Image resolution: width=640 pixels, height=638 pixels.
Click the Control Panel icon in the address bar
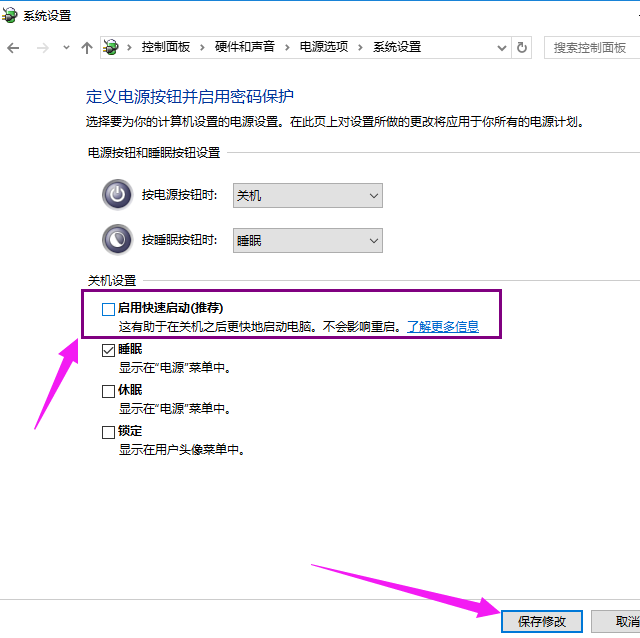[x=112, y=47]
